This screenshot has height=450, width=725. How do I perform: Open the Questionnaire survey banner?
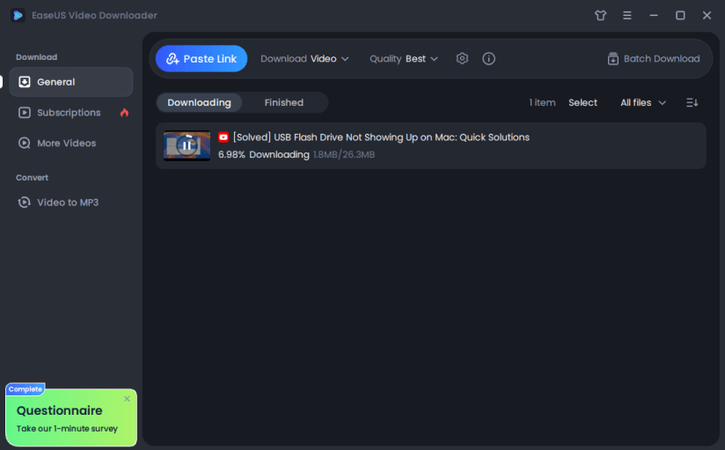coord(71,418)
